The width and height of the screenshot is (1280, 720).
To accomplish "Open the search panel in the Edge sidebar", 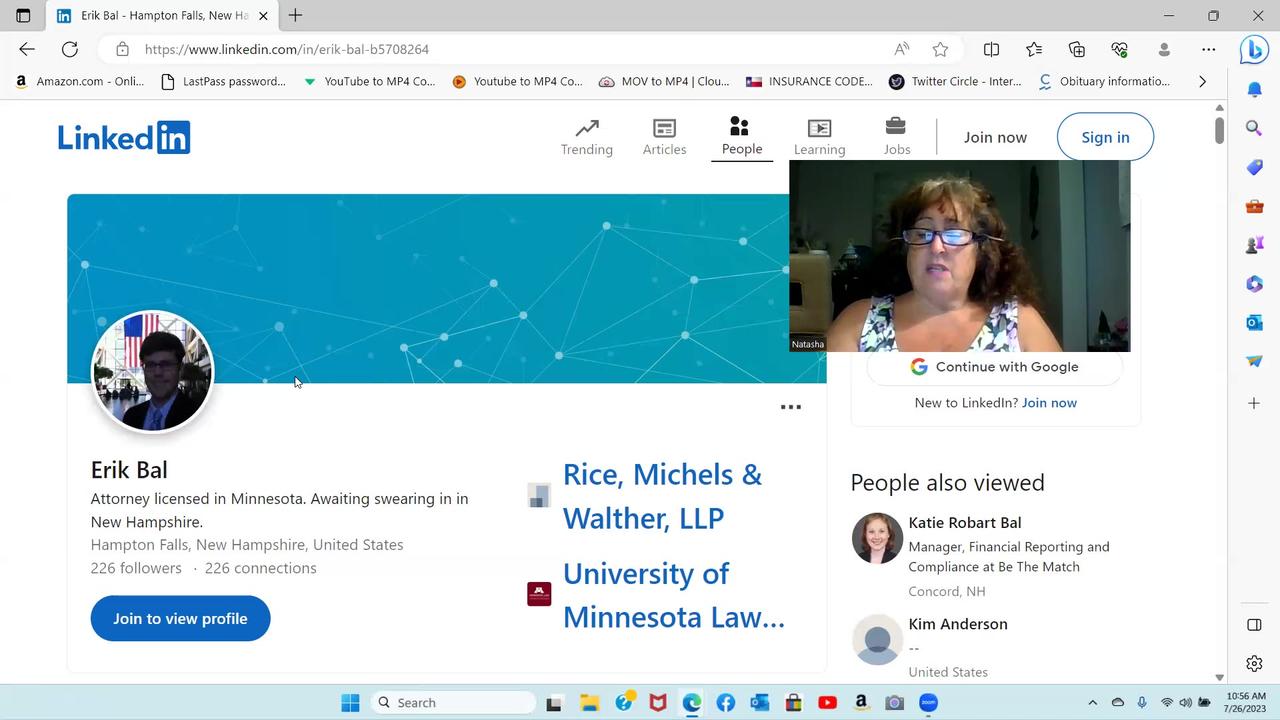I will click(1254, 128).
